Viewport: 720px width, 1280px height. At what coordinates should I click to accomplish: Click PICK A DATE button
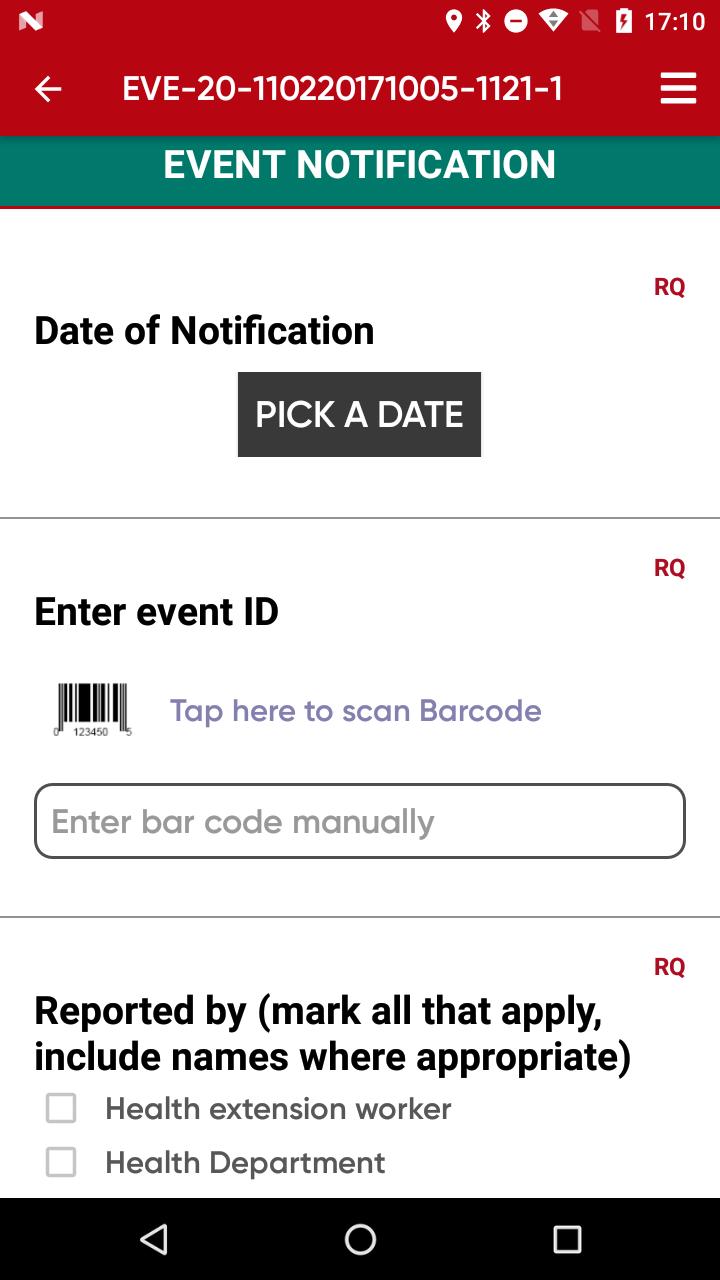pos(359,414)
